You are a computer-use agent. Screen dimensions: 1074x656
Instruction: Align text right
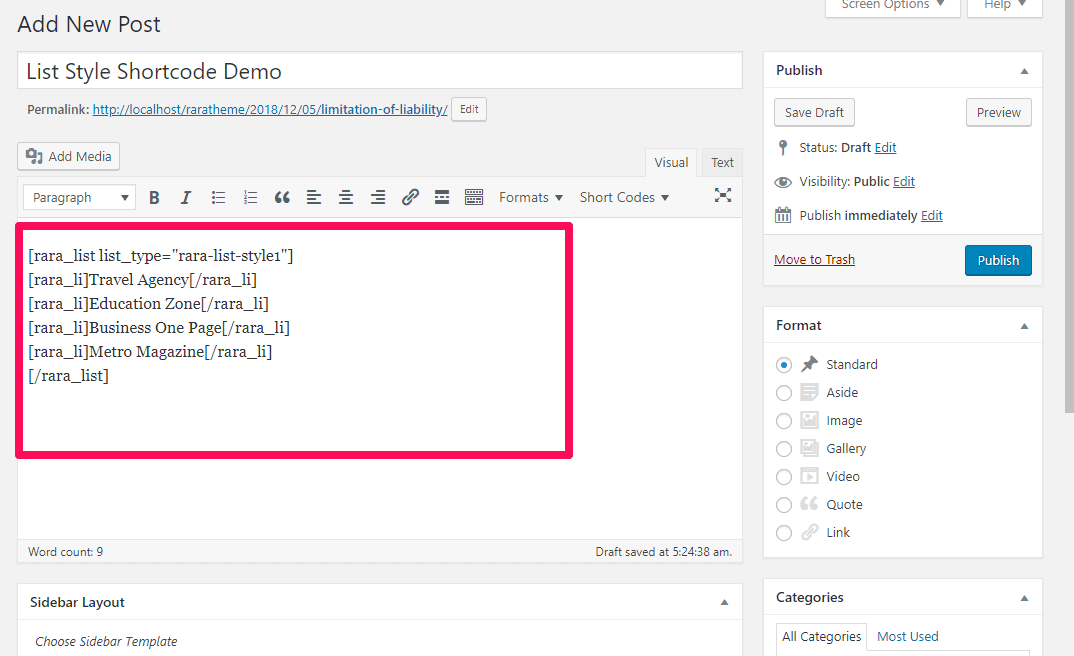(377, 197)
